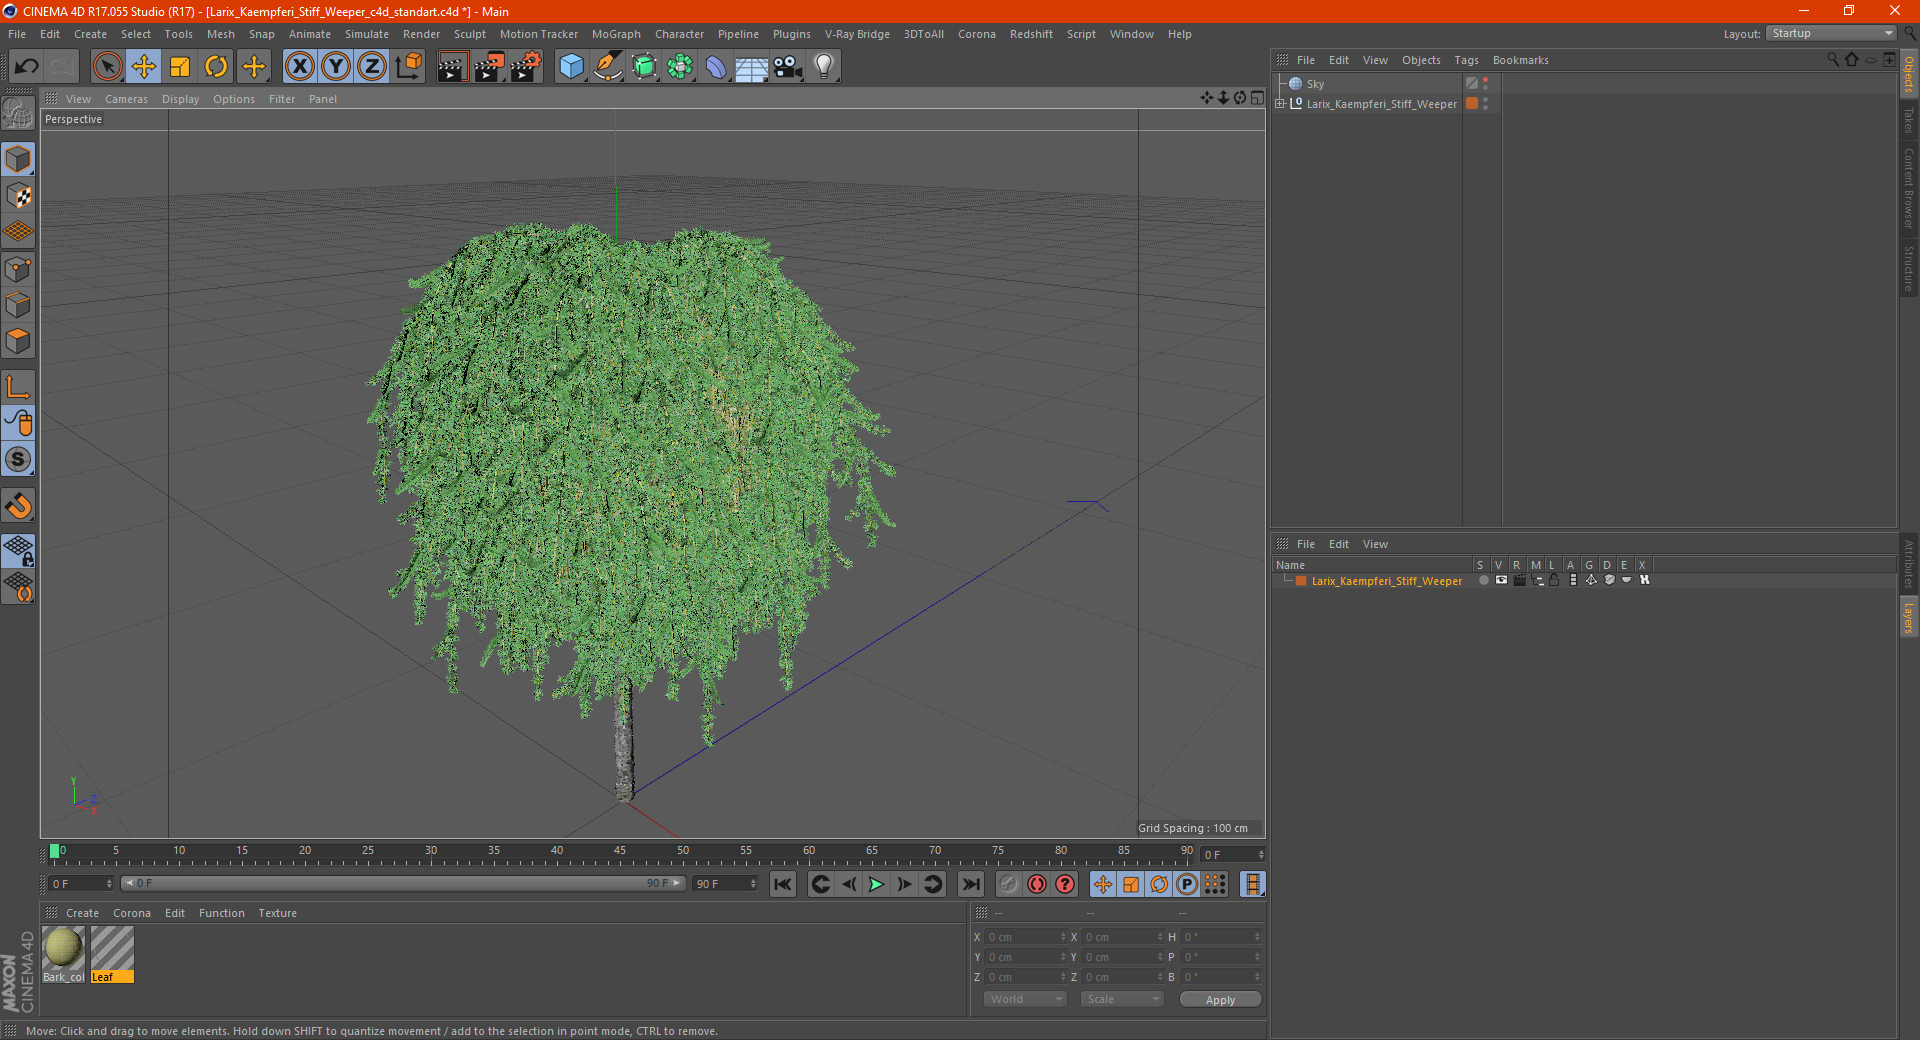Add a Camera object
The width and height of the screenshot is (1920, 1040).
point(788,67)
